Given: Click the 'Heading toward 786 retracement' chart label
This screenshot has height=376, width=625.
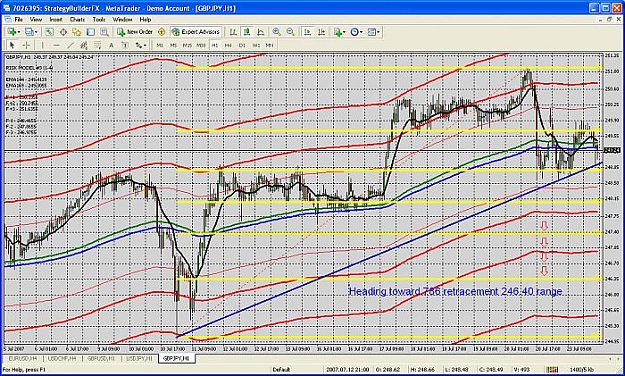Looking at the screenshot, I should coord(456,291).
